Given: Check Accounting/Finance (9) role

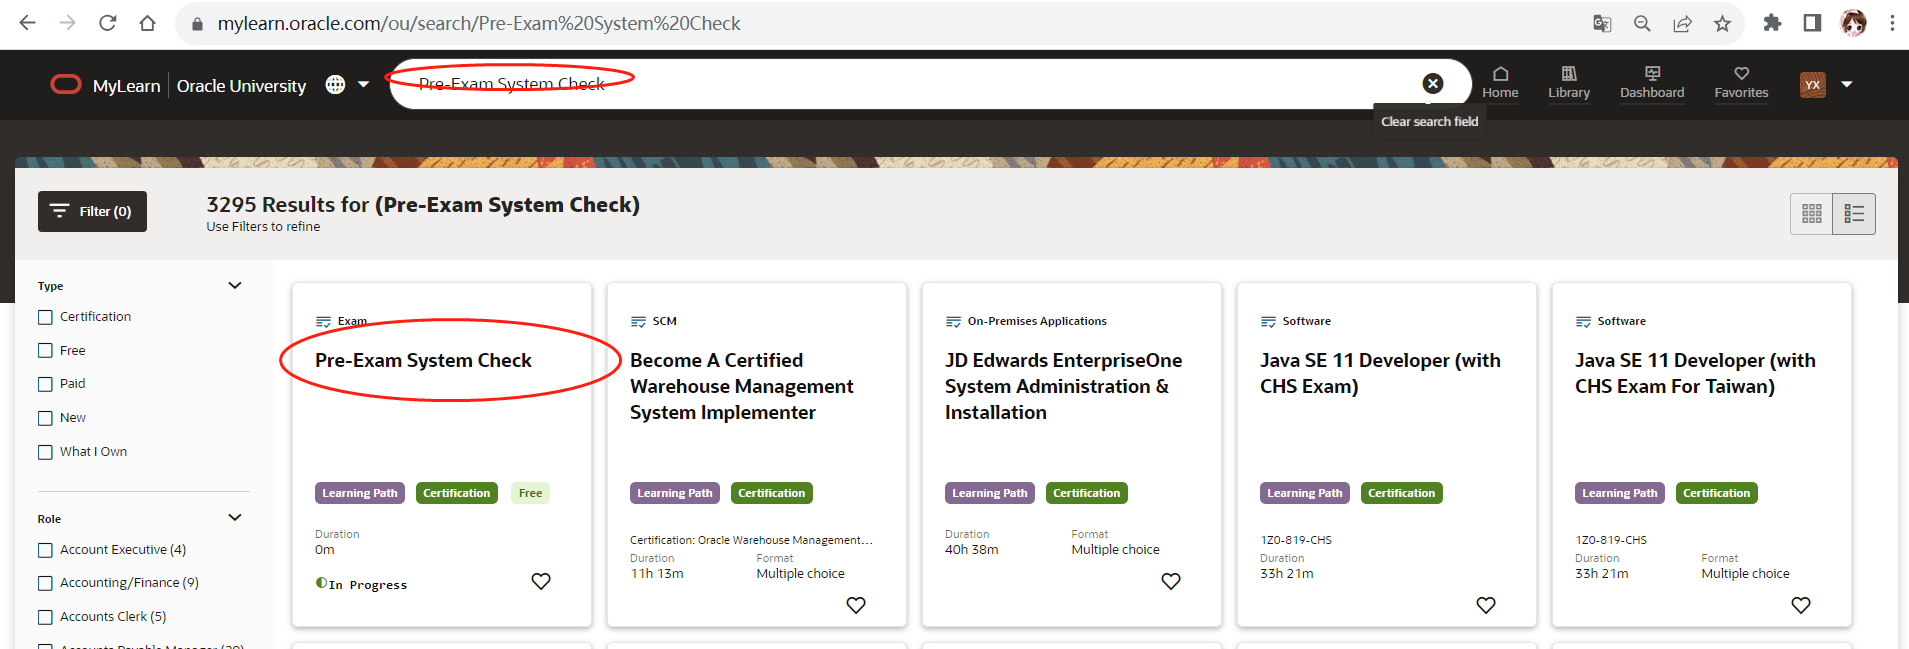Looking at the screenshot, I should [45, 583].
